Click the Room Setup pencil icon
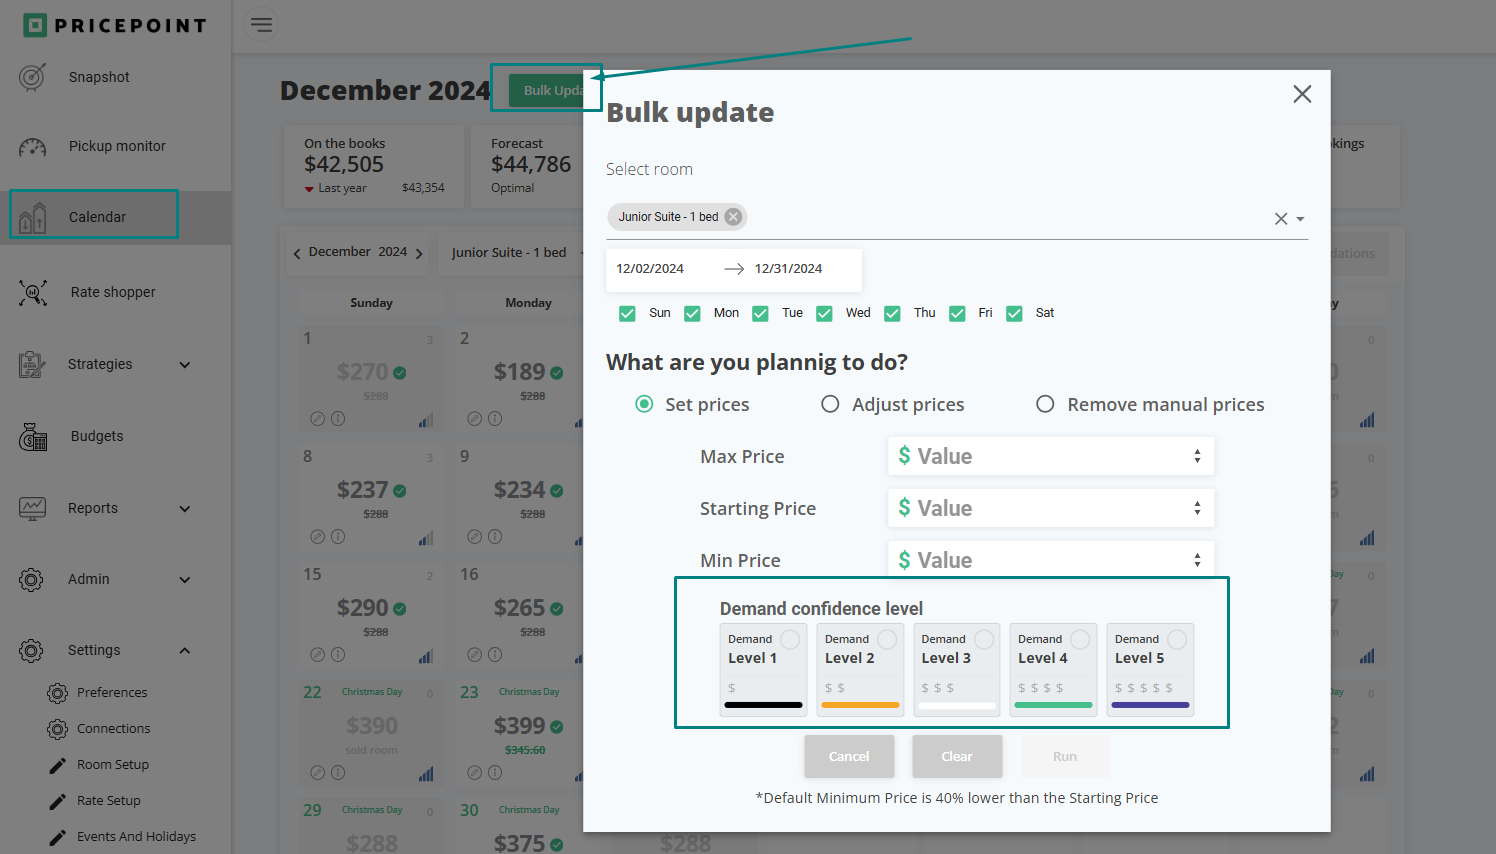Viewport: 1496px width, 854px height. pyautogui.click(x=58, y=765)
